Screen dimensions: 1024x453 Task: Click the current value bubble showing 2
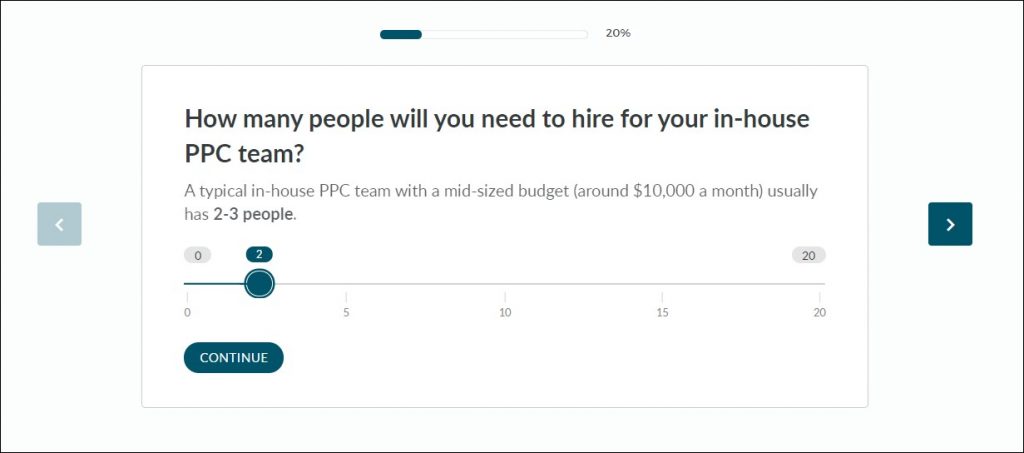click(259, 254)
